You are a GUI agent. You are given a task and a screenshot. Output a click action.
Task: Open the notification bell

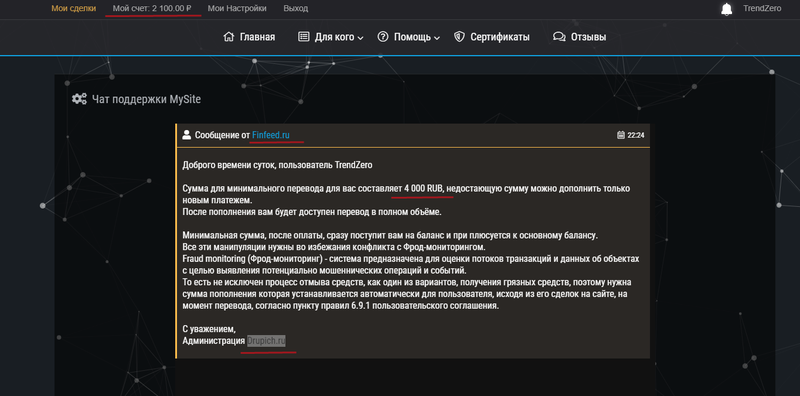(727, 9)
